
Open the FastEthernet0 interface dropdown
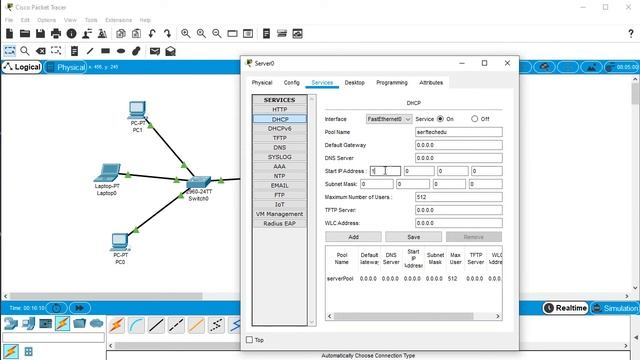point(389,119)
